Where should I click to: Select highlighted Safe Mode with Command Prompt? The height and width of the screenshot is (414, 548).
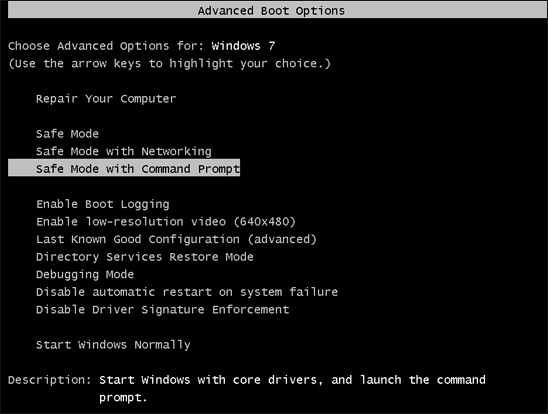click(124, 168)
